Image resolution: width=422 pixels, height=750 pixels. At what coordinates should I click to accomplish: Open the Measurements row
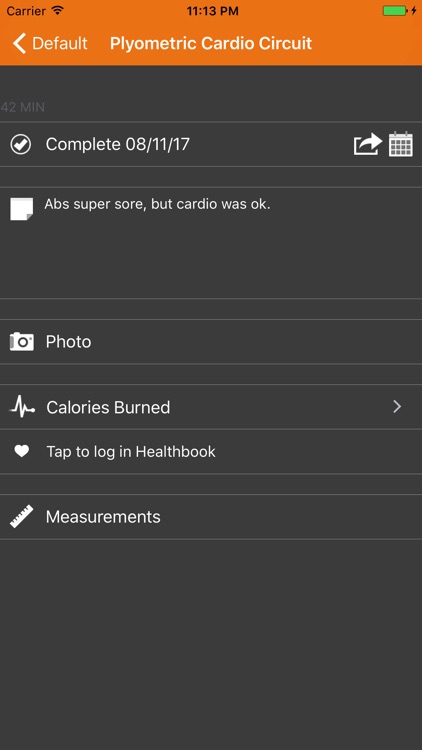tap(211, 517)
